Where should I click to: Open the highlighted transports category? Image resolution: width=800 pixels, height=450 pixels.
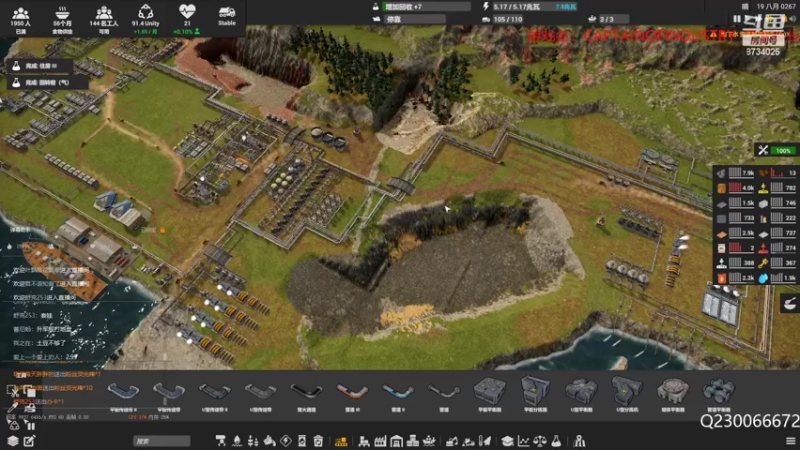click(x=341, y=441)
